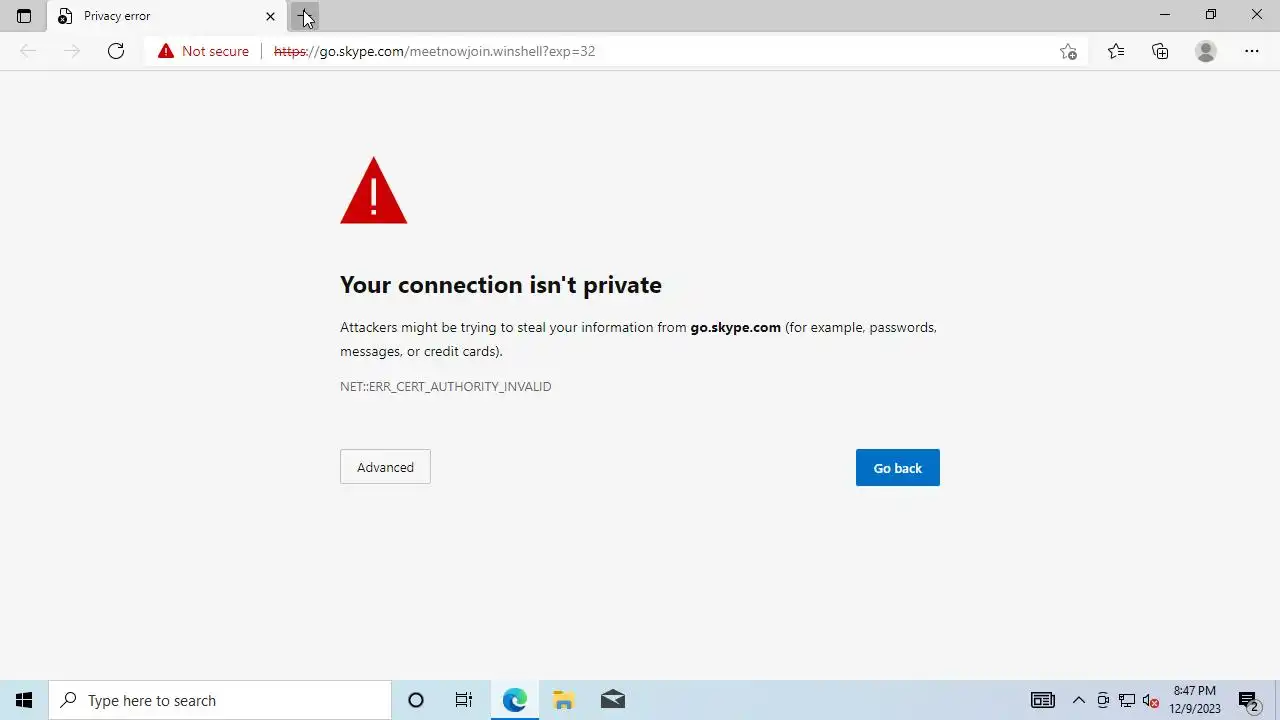Restore down the Edge window

click(1210, 15)
